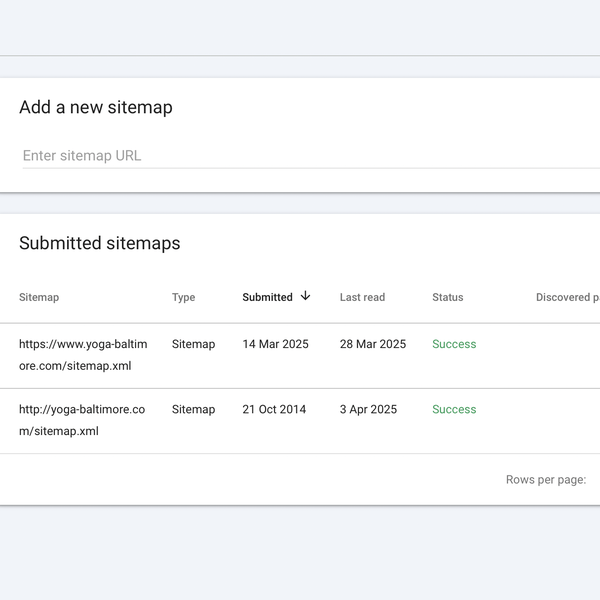Select the 14 Mar 2025 submitted date
Screen dimensions: 600x600
[275, 344]
